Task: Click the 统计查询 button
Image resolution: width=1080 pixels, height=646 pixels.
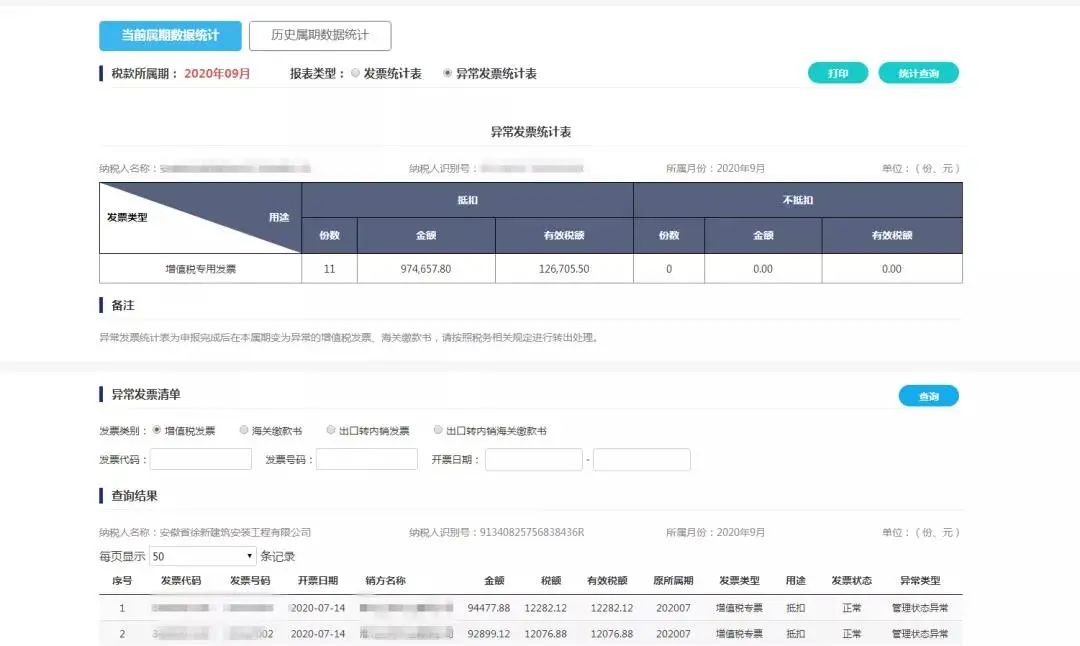Action: [917, 72]
